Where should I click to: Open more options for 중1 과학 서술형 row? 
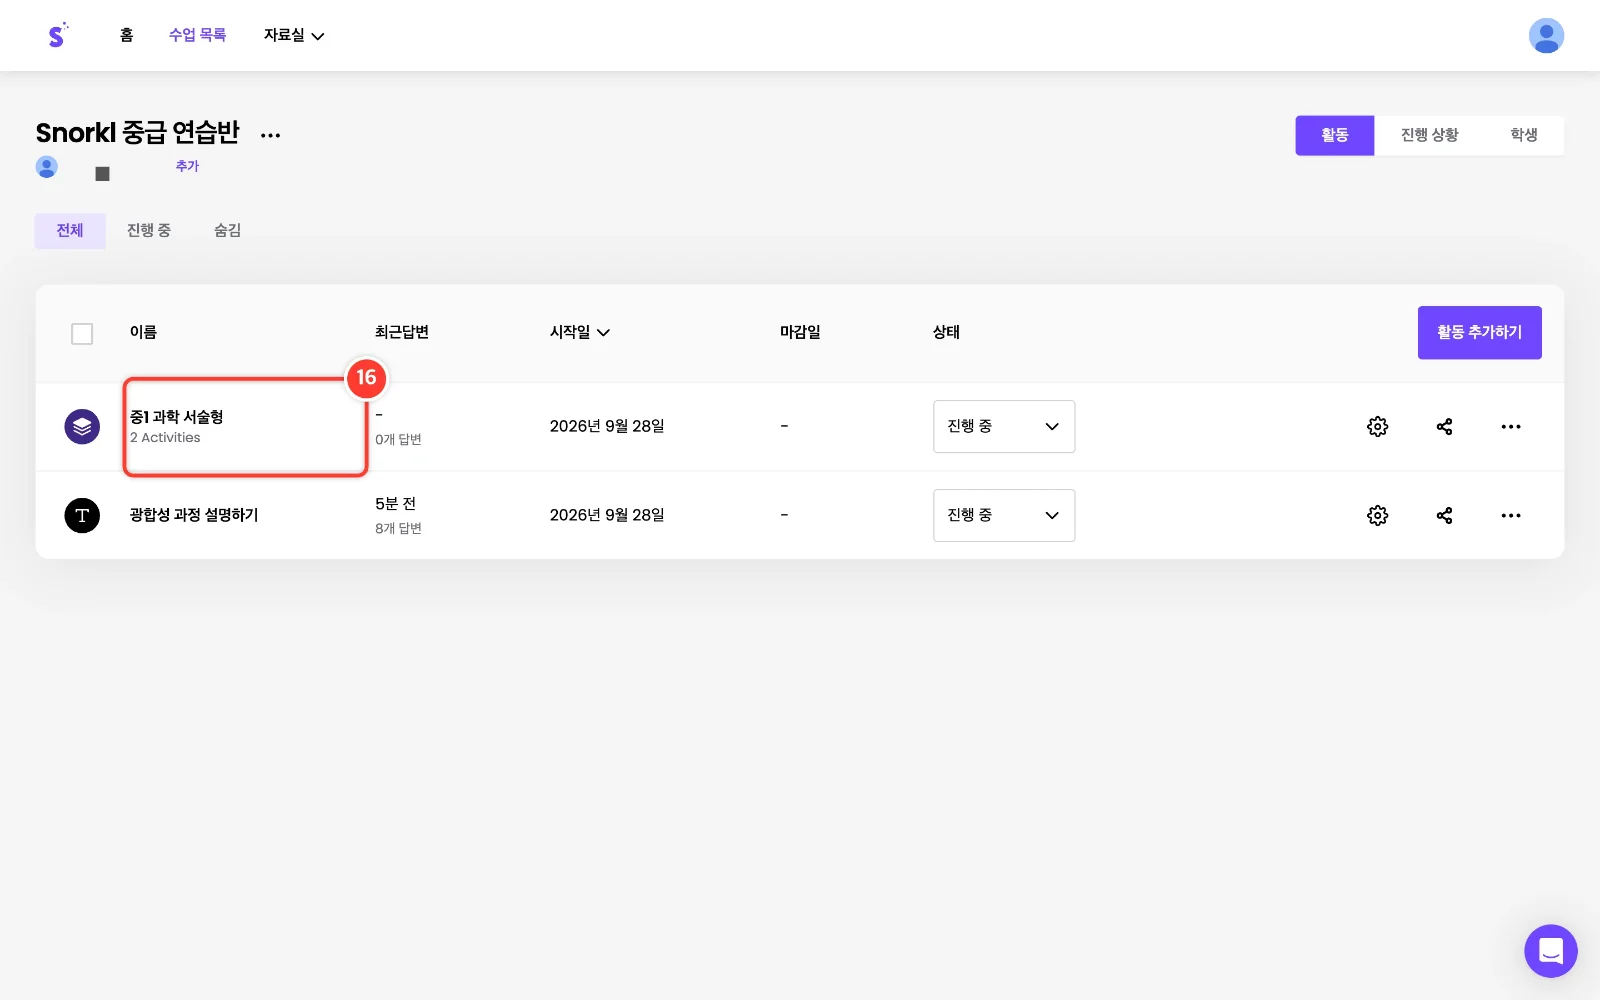(1511, 427)
